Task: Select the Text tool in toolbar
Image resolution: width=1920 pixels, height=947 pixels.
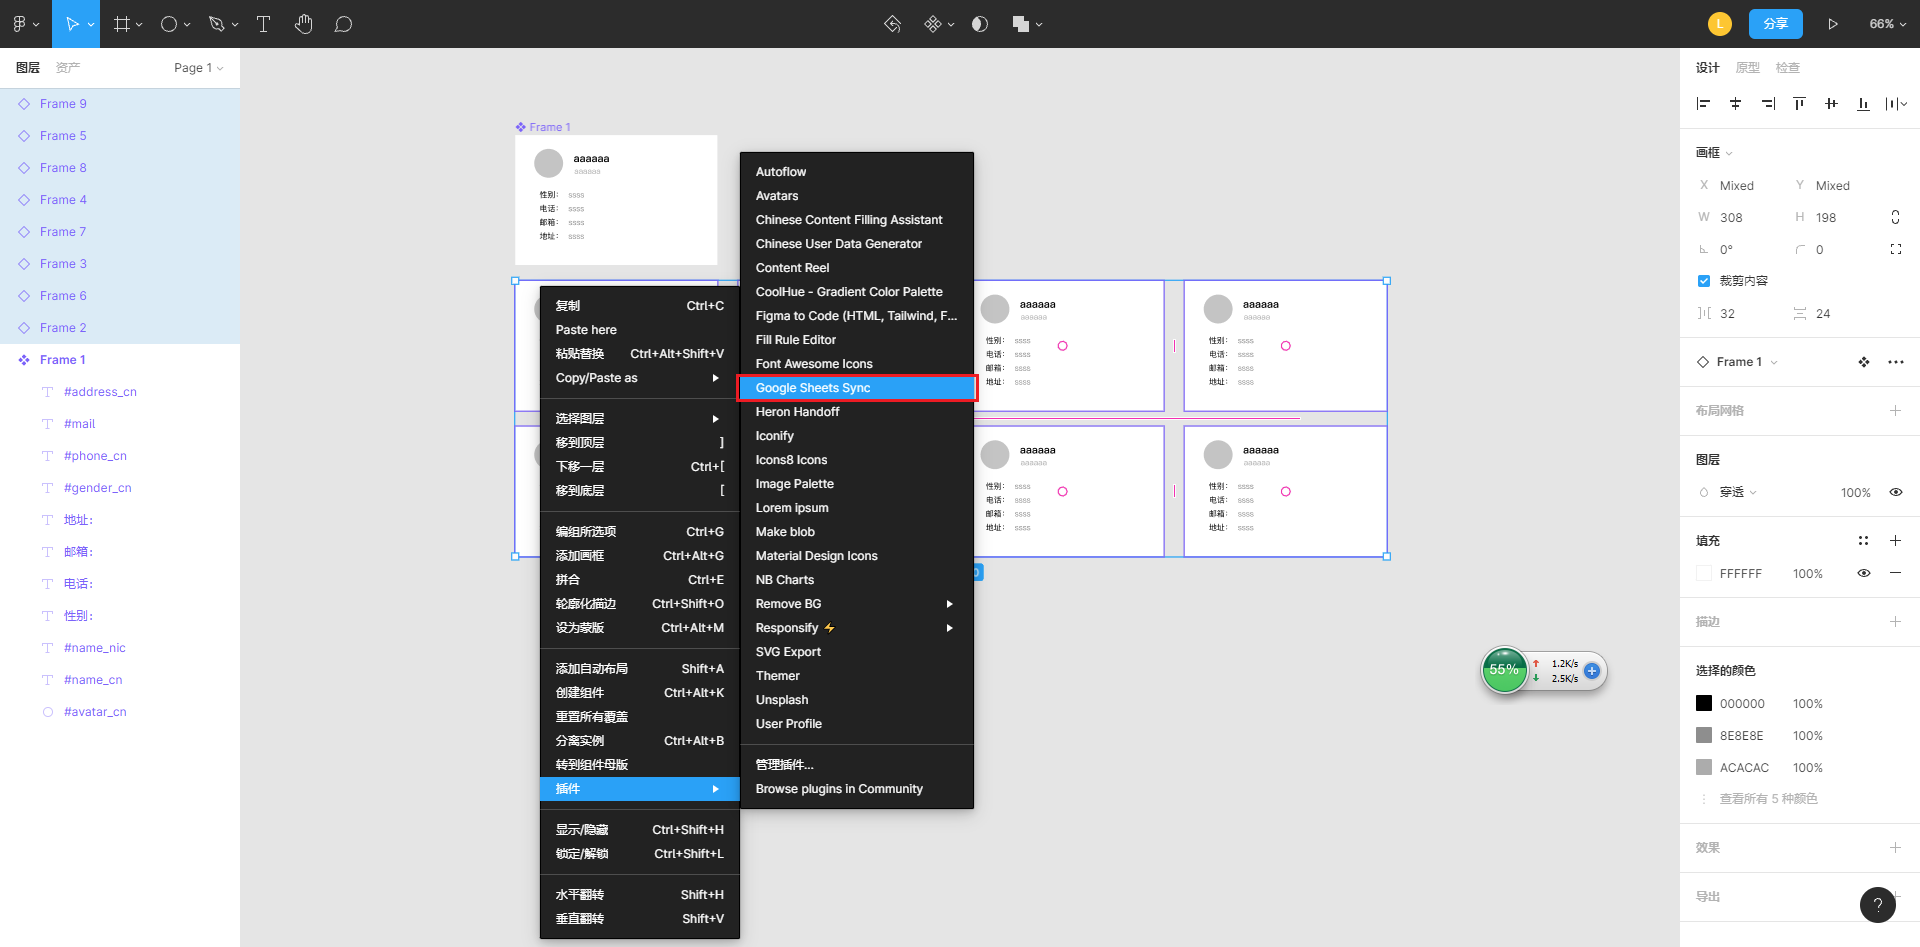Action: [x=264, y=24]
